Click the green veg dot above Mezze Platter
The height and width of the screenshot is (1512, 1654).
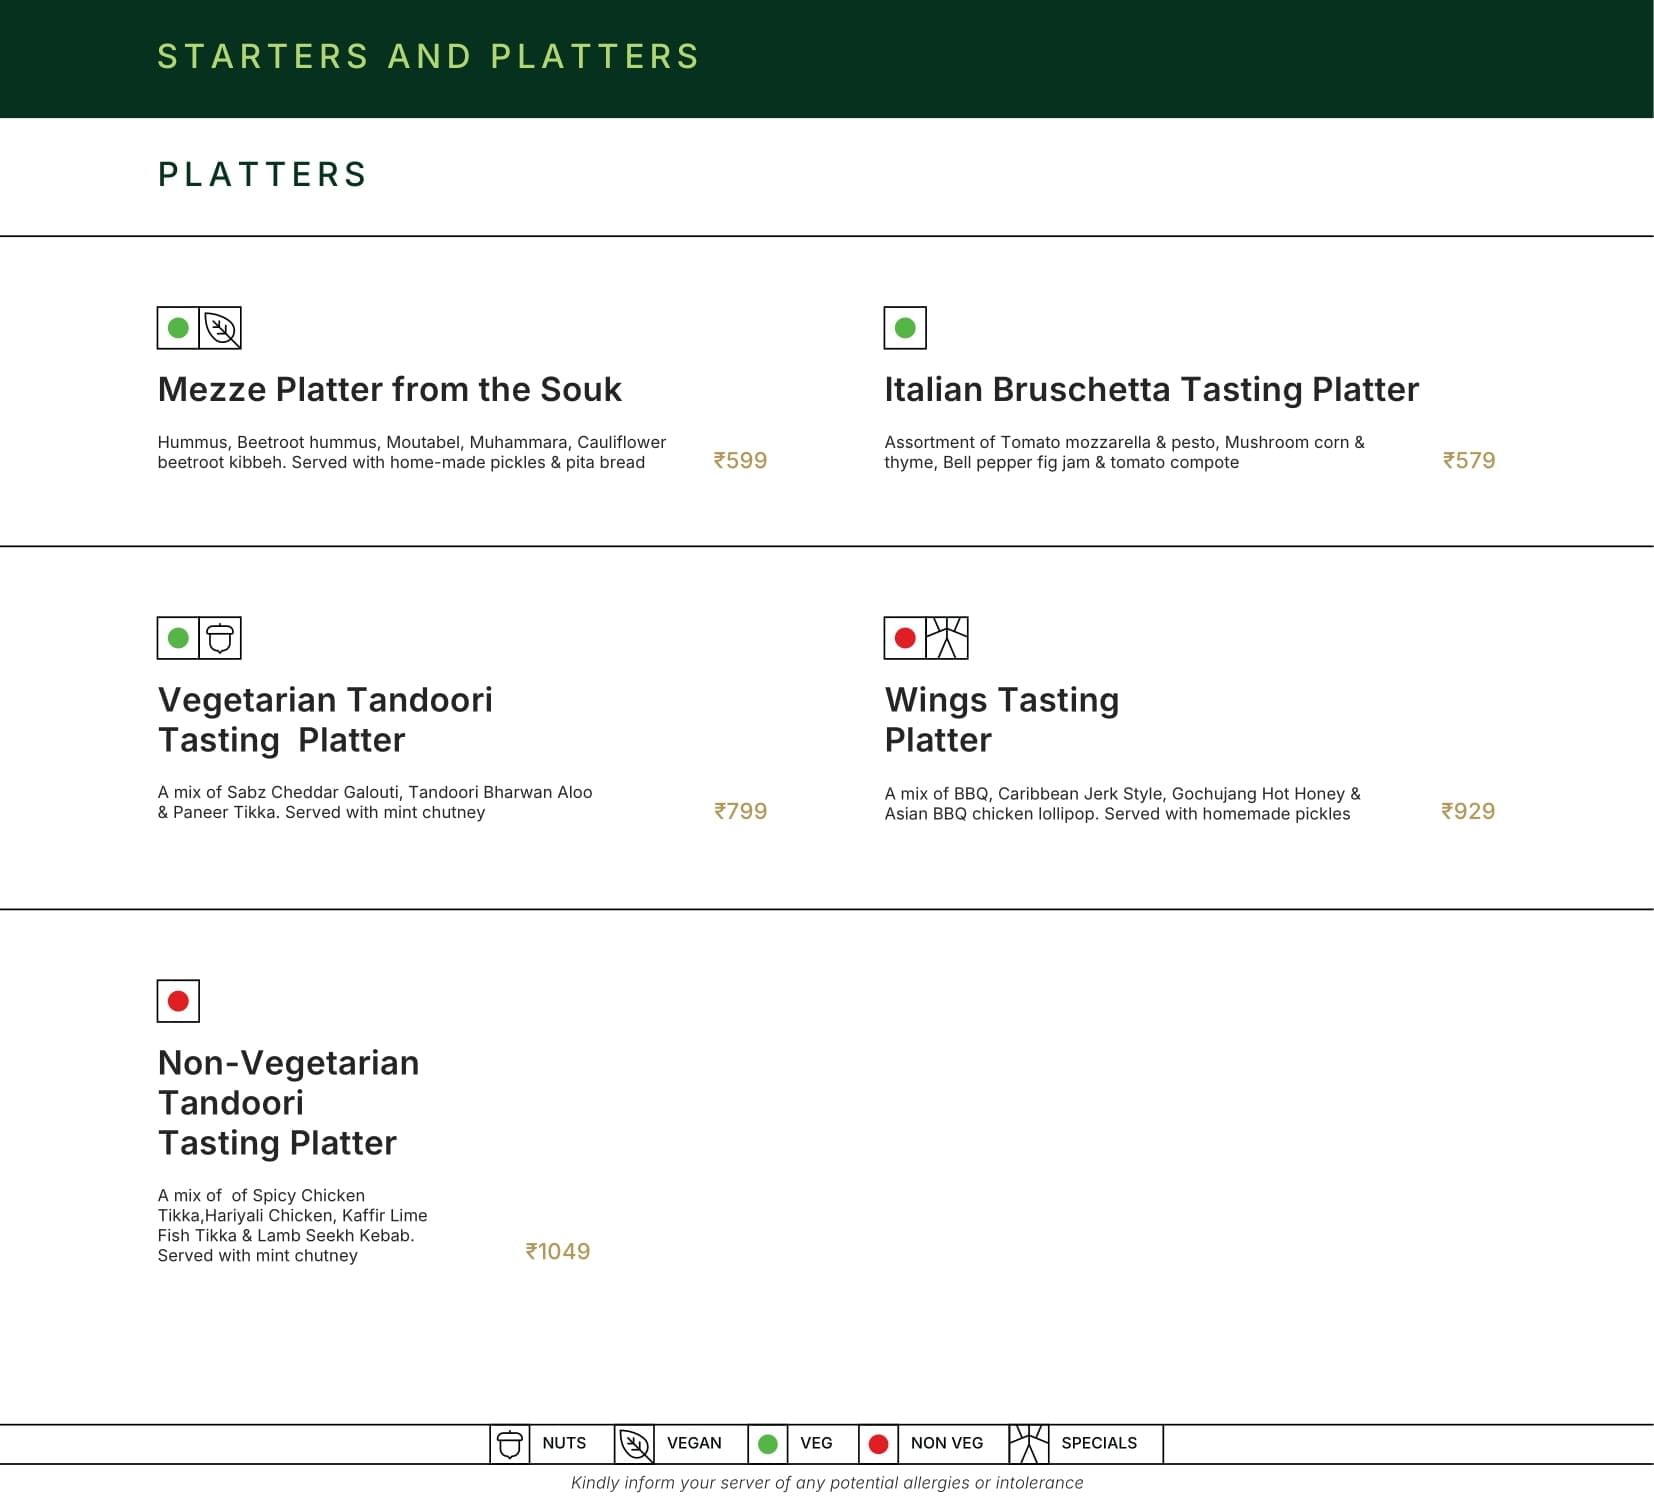click(178, 328)
